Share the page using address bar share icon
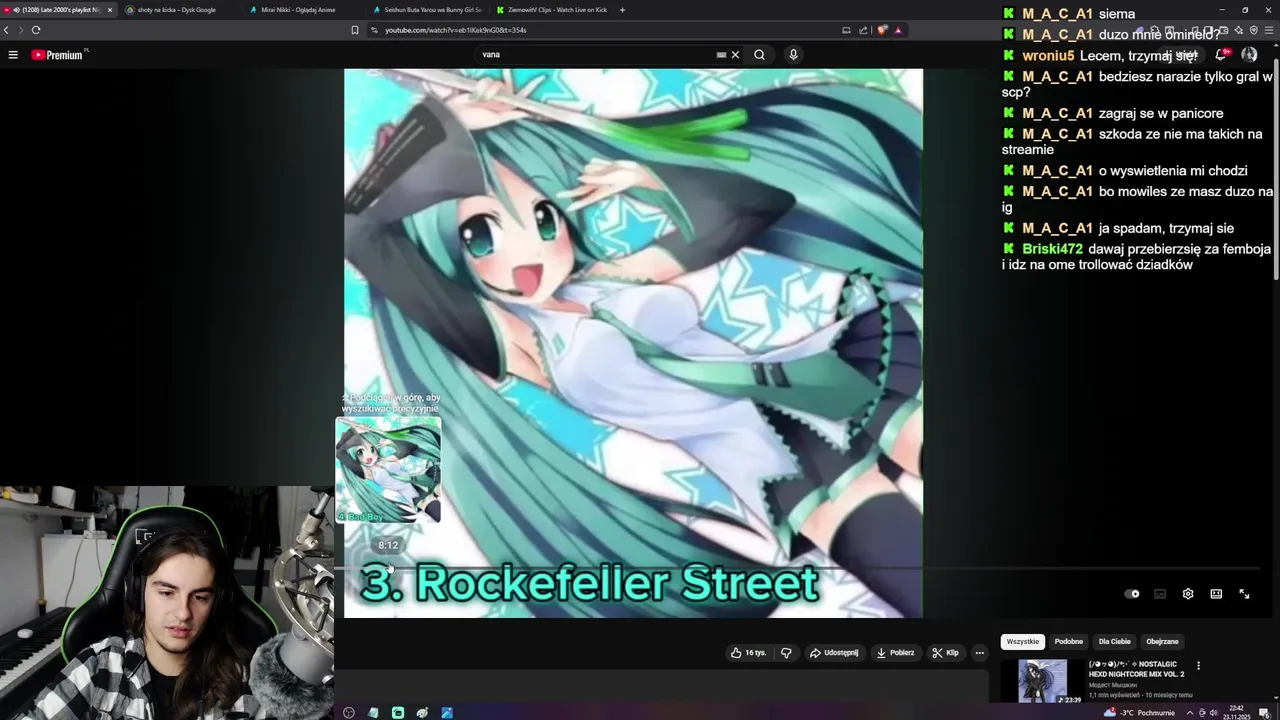The height and width of the screenshot is (720, 1280). [x=863, y=30]
